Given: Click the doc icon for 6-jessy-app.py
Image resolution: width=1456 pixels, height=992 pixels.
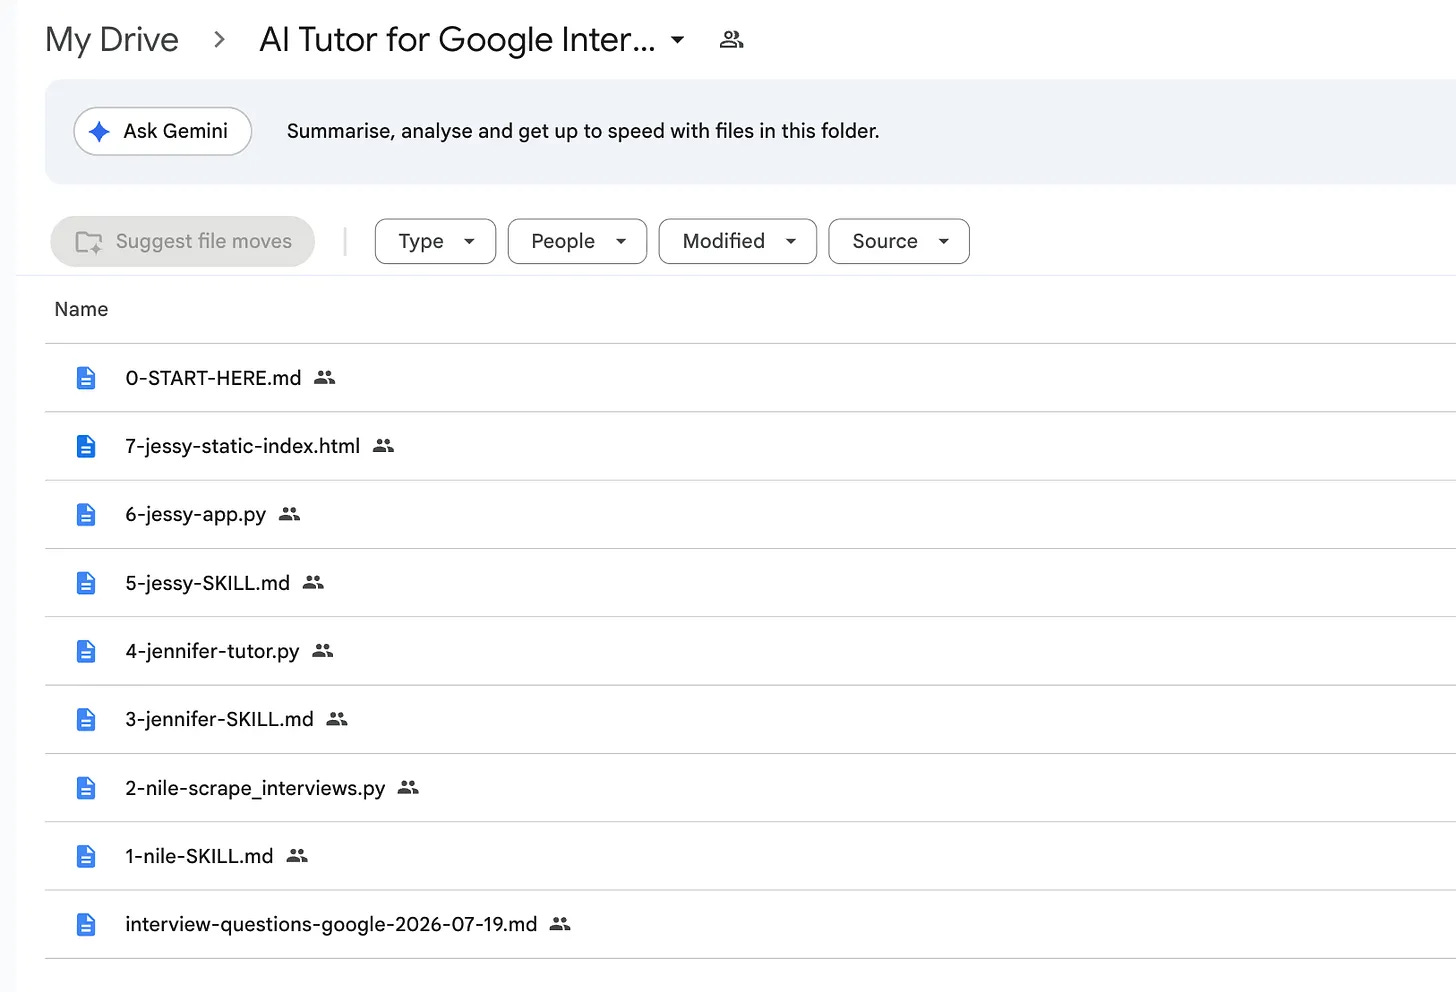Looking at the screenshot, I should [86, 515].
